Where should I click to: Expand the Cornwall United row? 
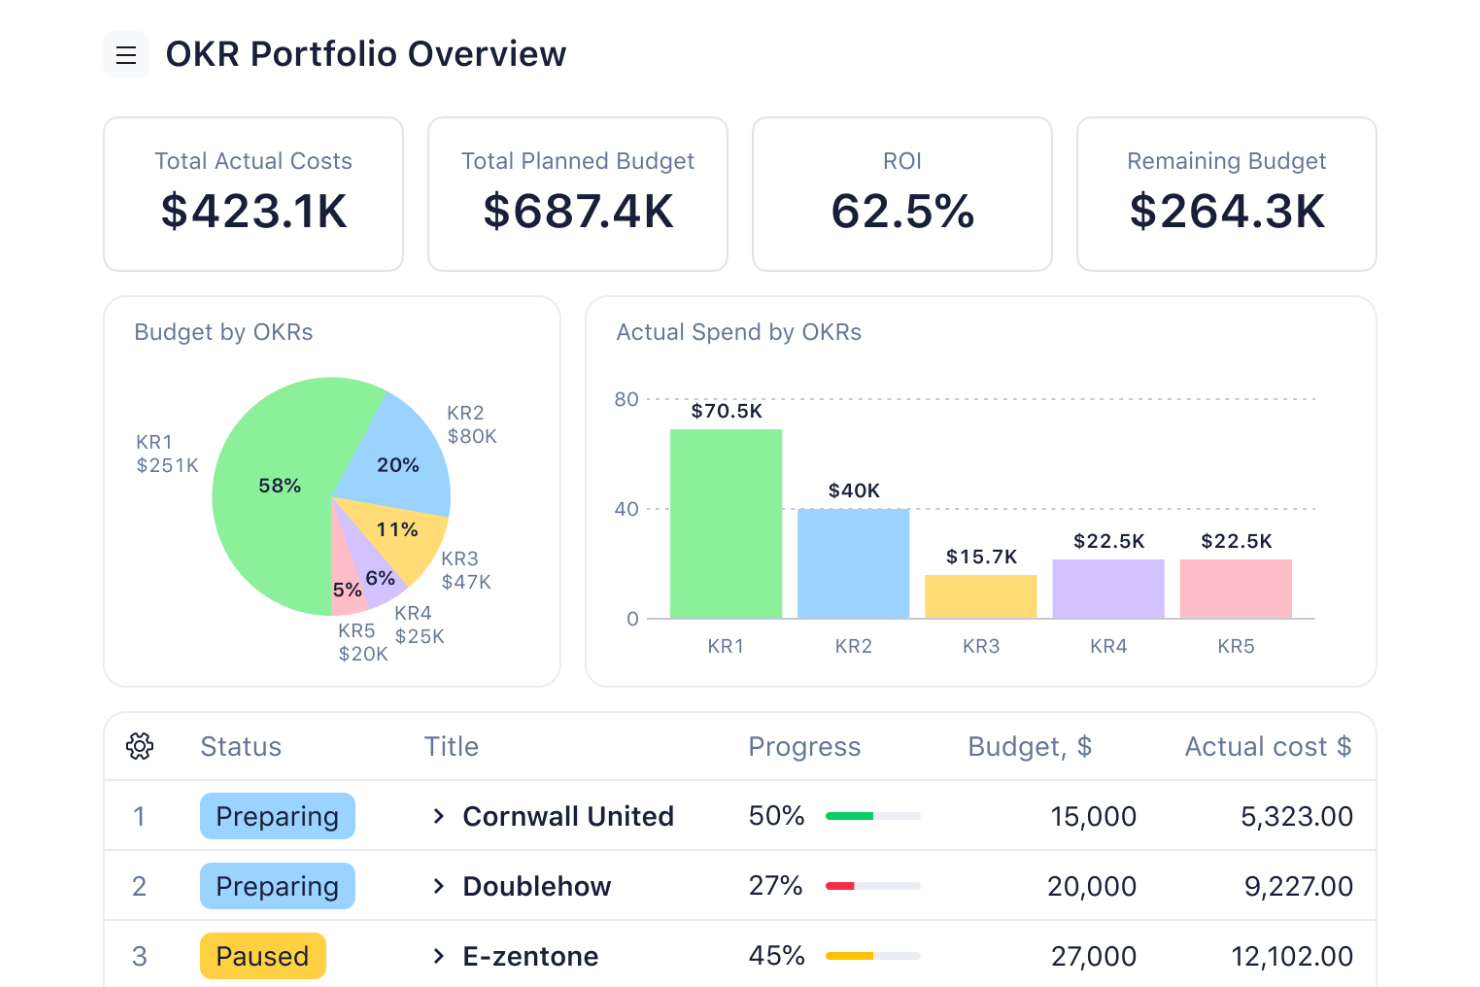[437, 816]
